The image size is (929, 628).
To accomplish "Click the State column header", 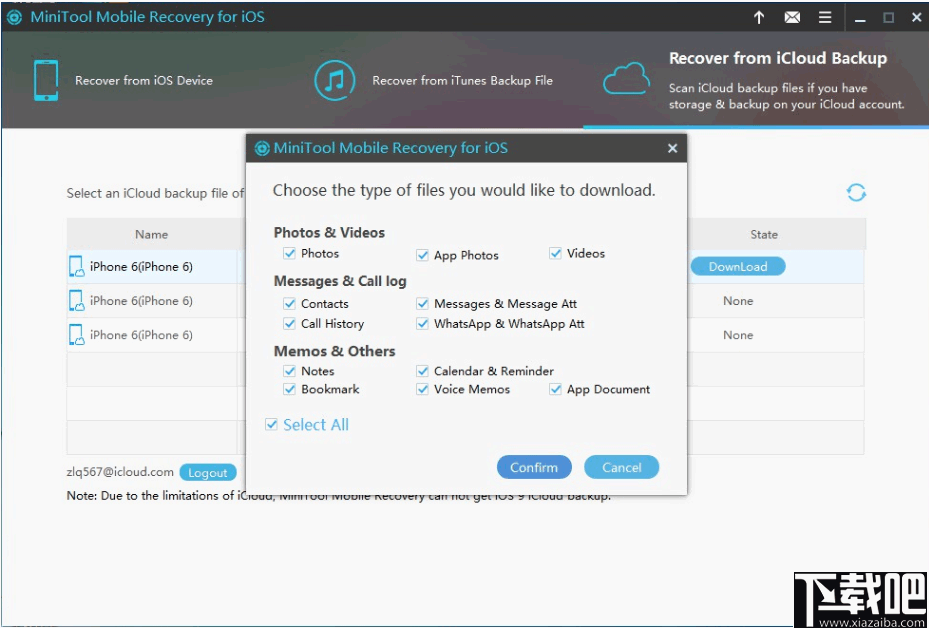I will [764, 235].
